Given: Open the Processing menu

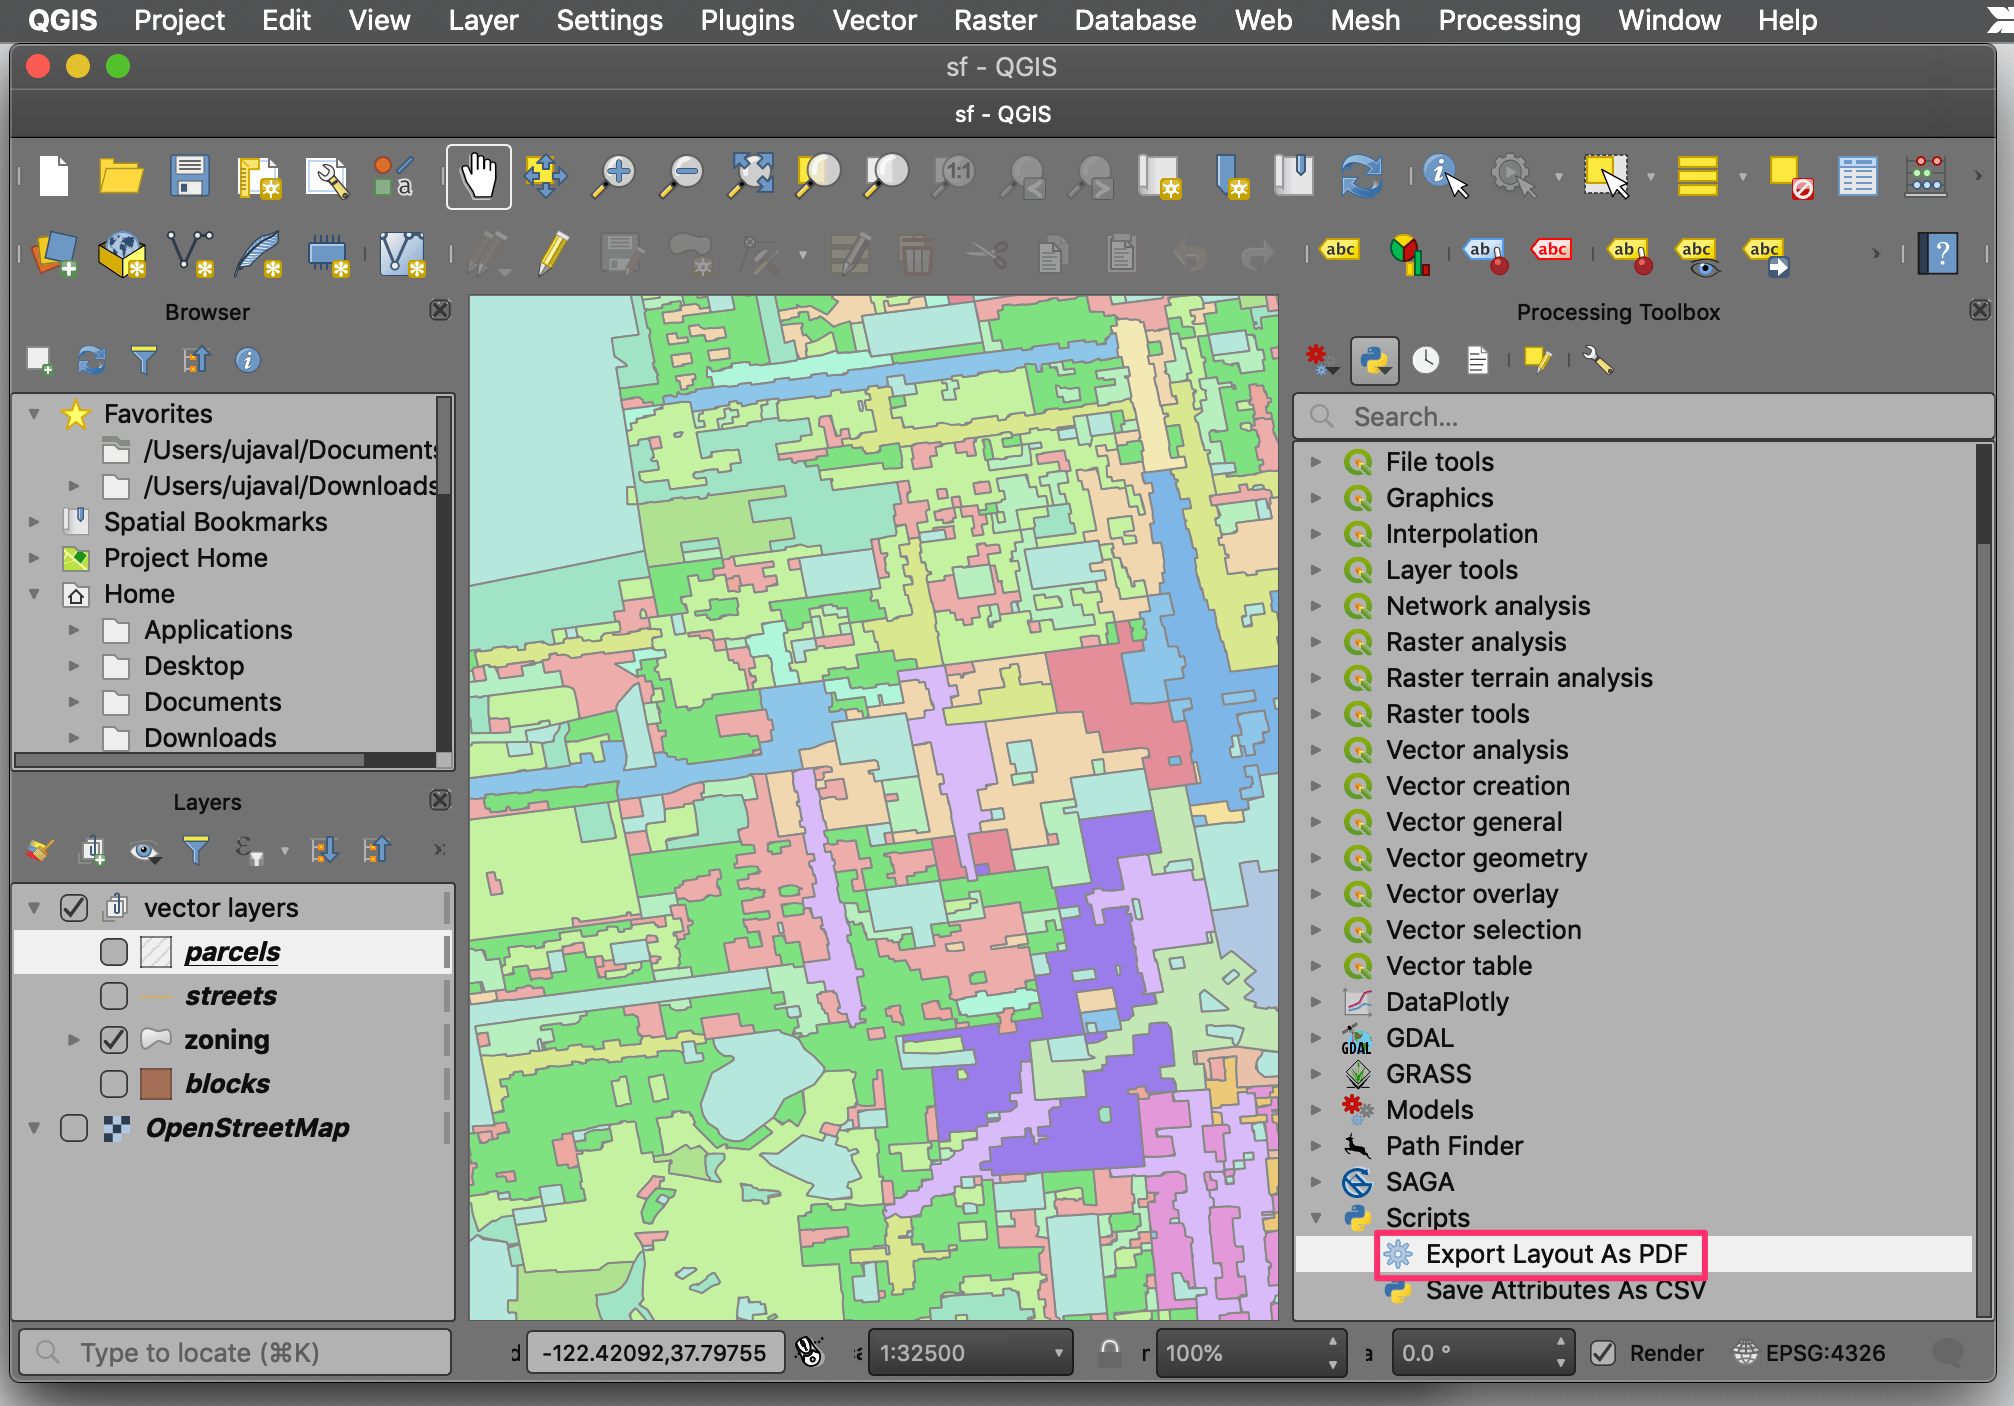Looking at the screenshot, I should click(1509, 20).
